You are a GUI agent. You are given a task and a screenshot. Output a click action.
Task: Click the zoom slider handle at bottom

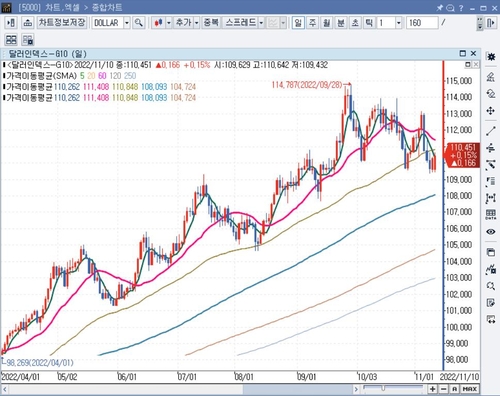tap(383, 388)
